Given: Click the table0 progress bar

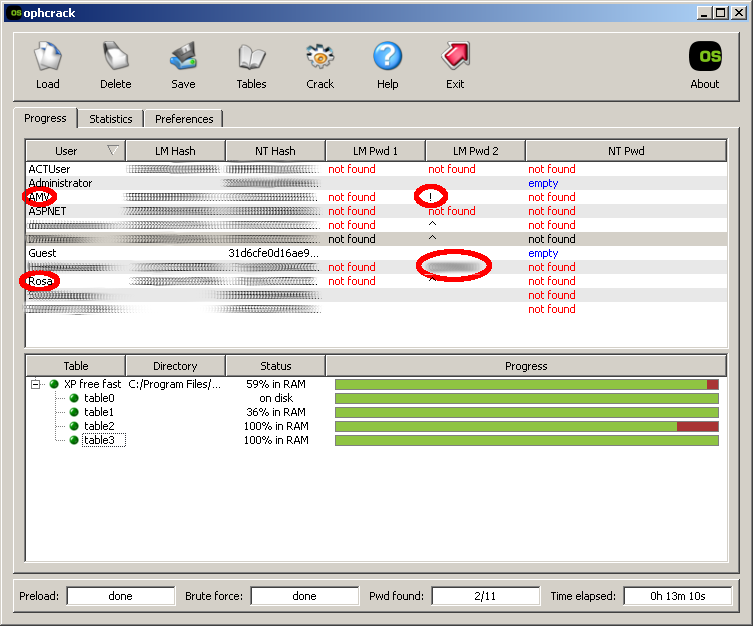Looking at the screenshot, I should [x=527, y=398].
